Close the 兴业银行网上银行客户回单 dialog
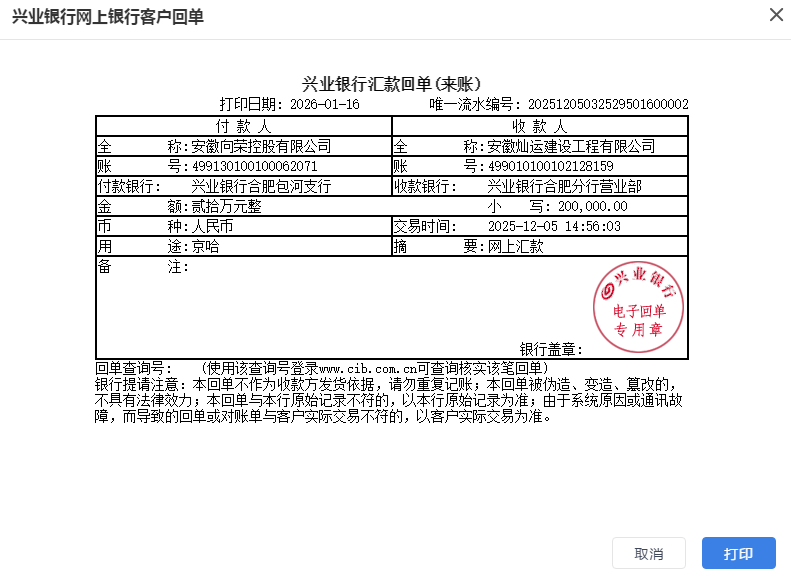 point(775,15)
